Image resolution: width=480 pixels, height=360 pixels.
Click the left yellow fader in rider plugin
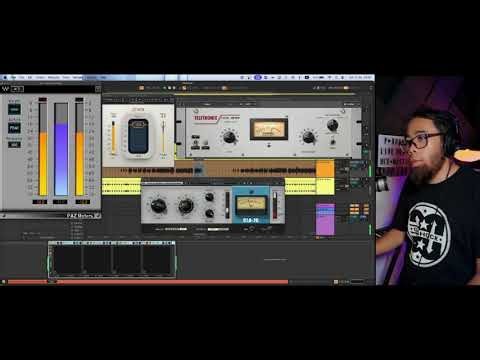click(113, 138)
